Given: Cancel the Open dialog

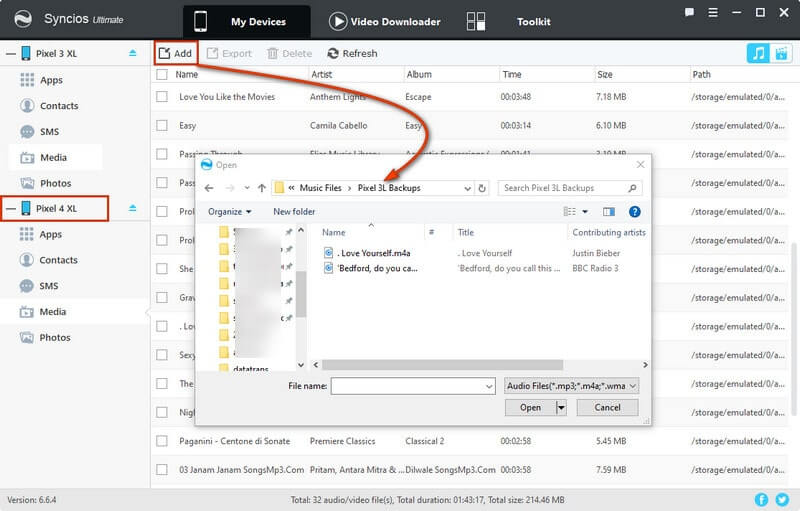Looking at the screenshot, I should click(x=607, y=407).
